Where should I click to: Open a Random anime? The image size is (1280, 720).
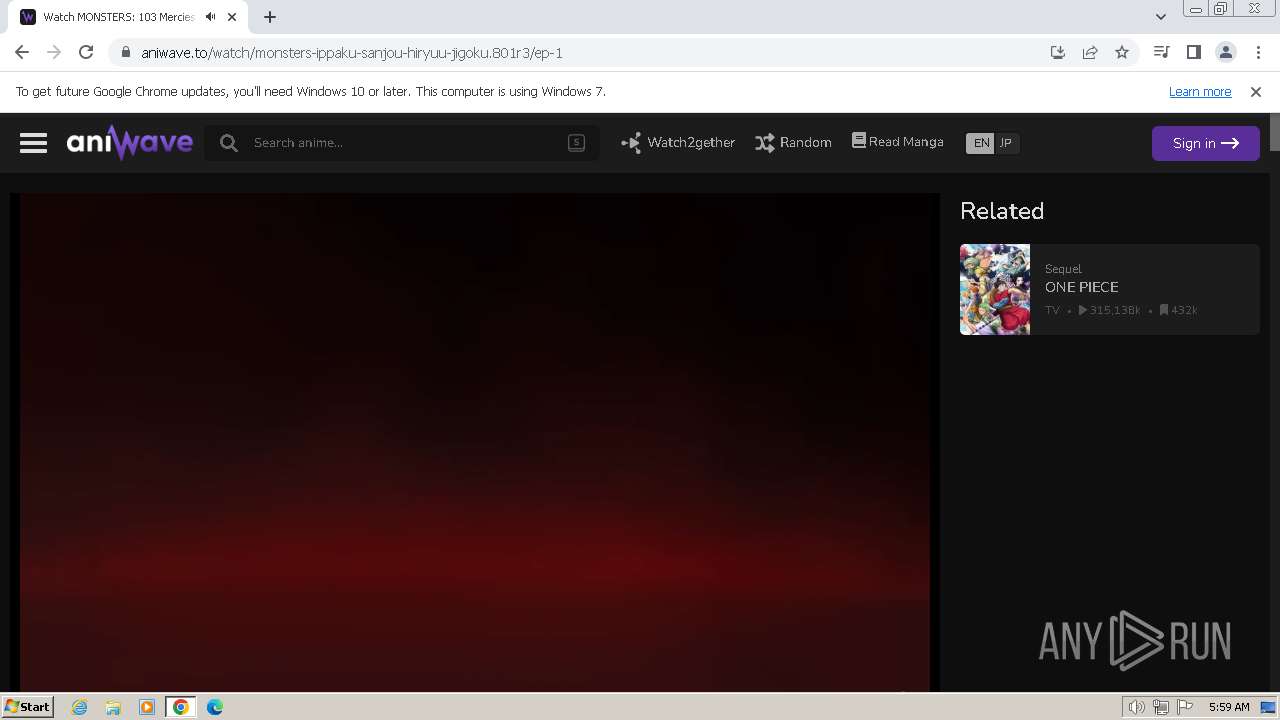[x=793, y=143]
